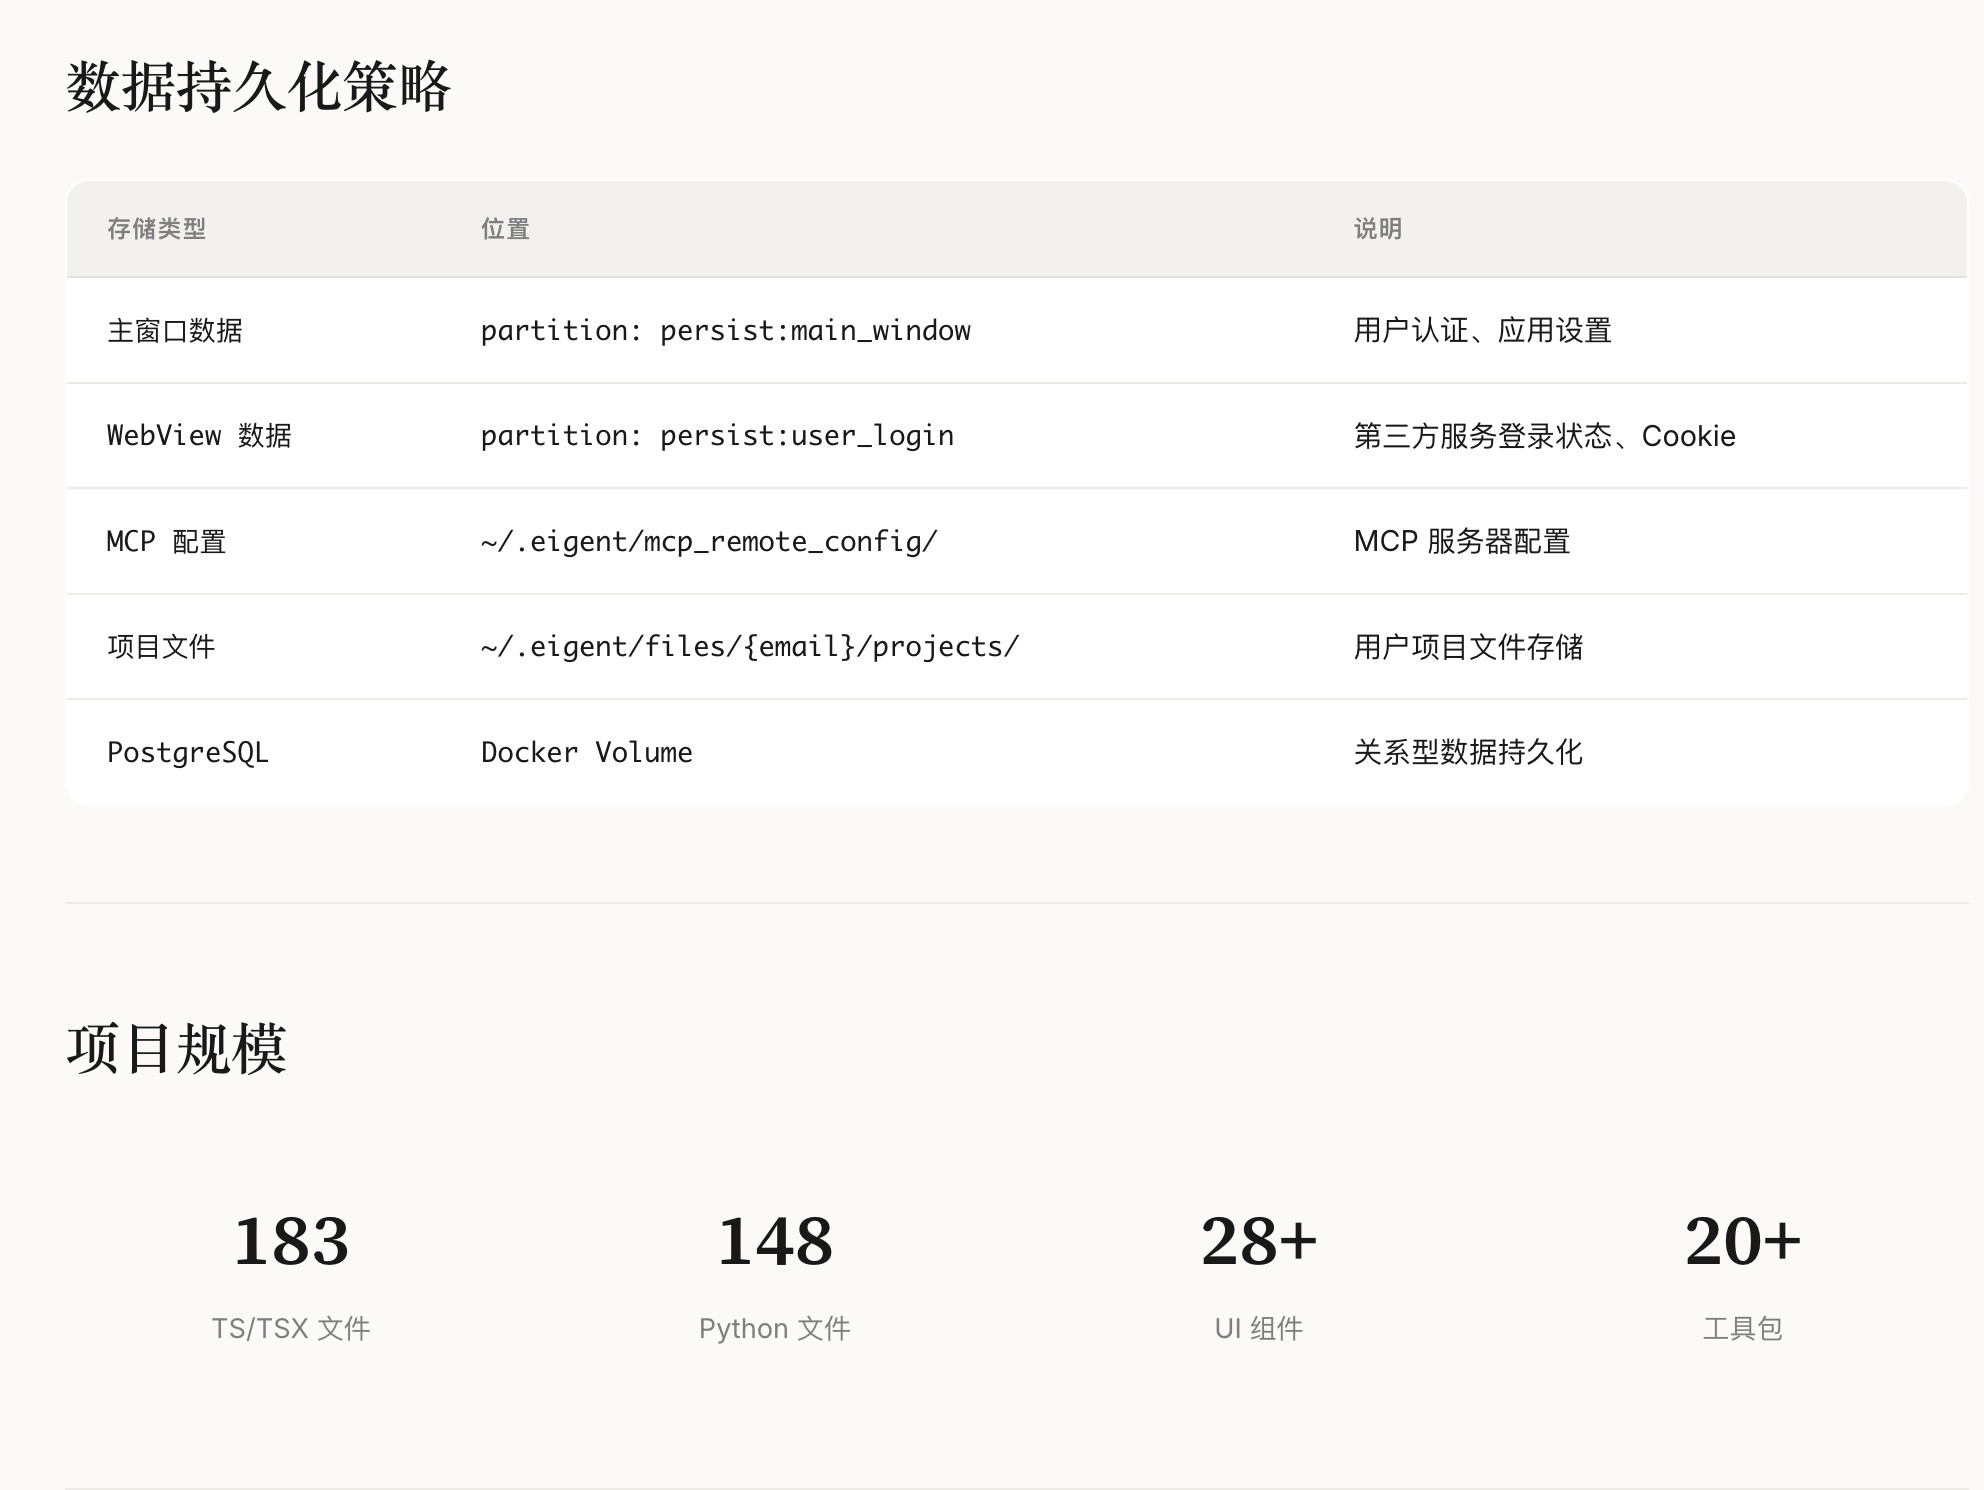Click the 第三方服务登录状态、Cookie description cell

[x=1544, y=436]
